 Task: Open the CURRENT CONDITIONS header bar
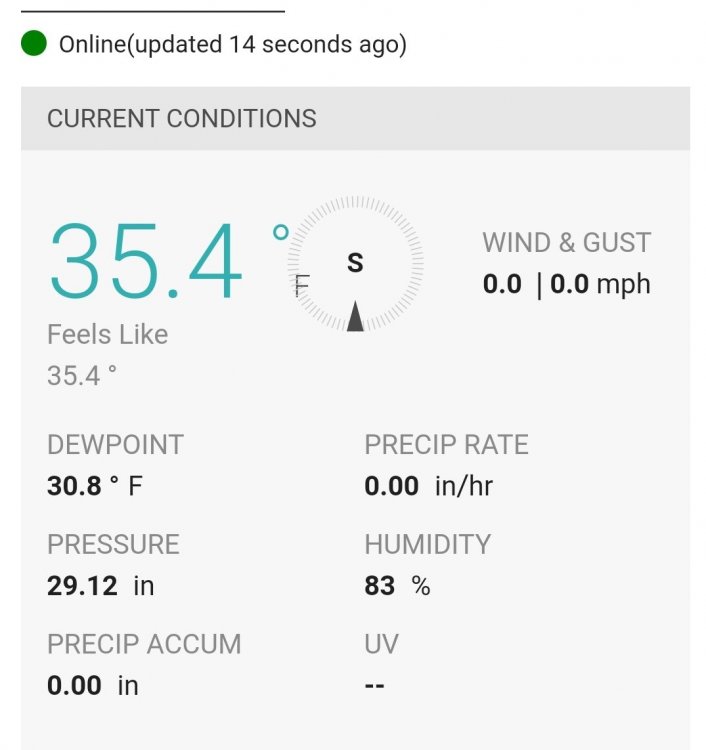pos(355,118)
